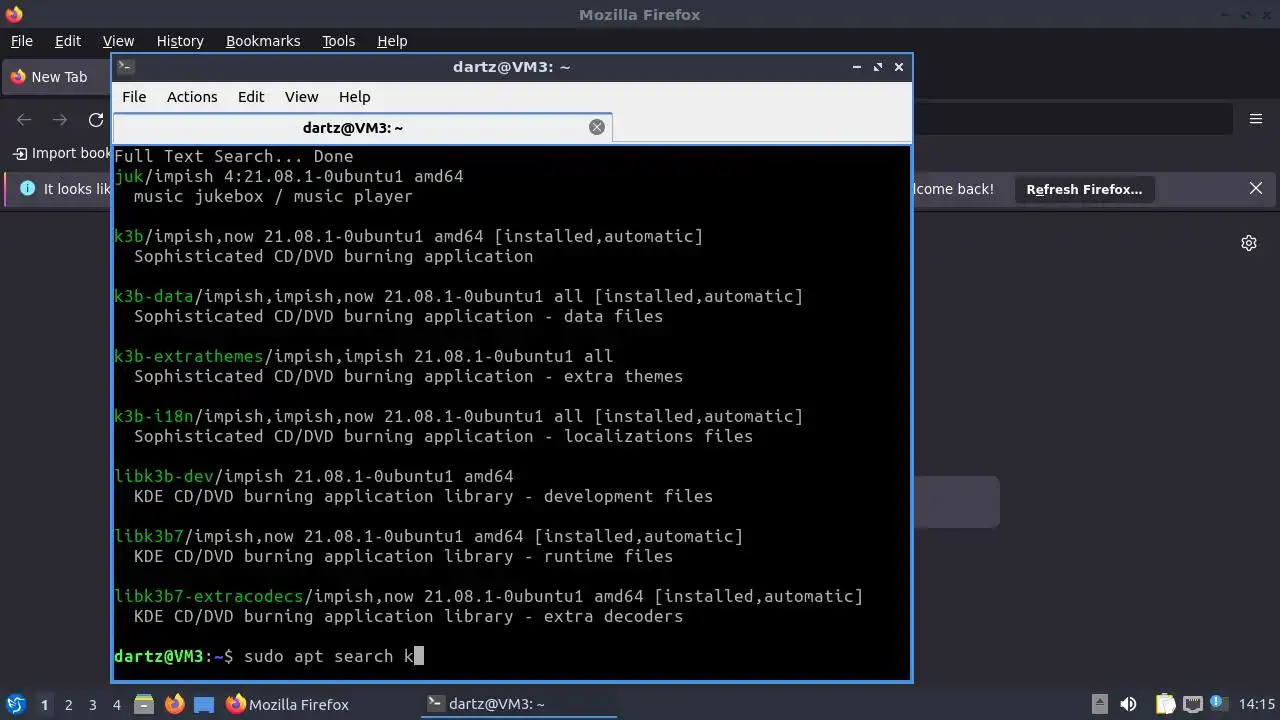Dismiss the Firefox refresh notification bar

coord(1256,188)
